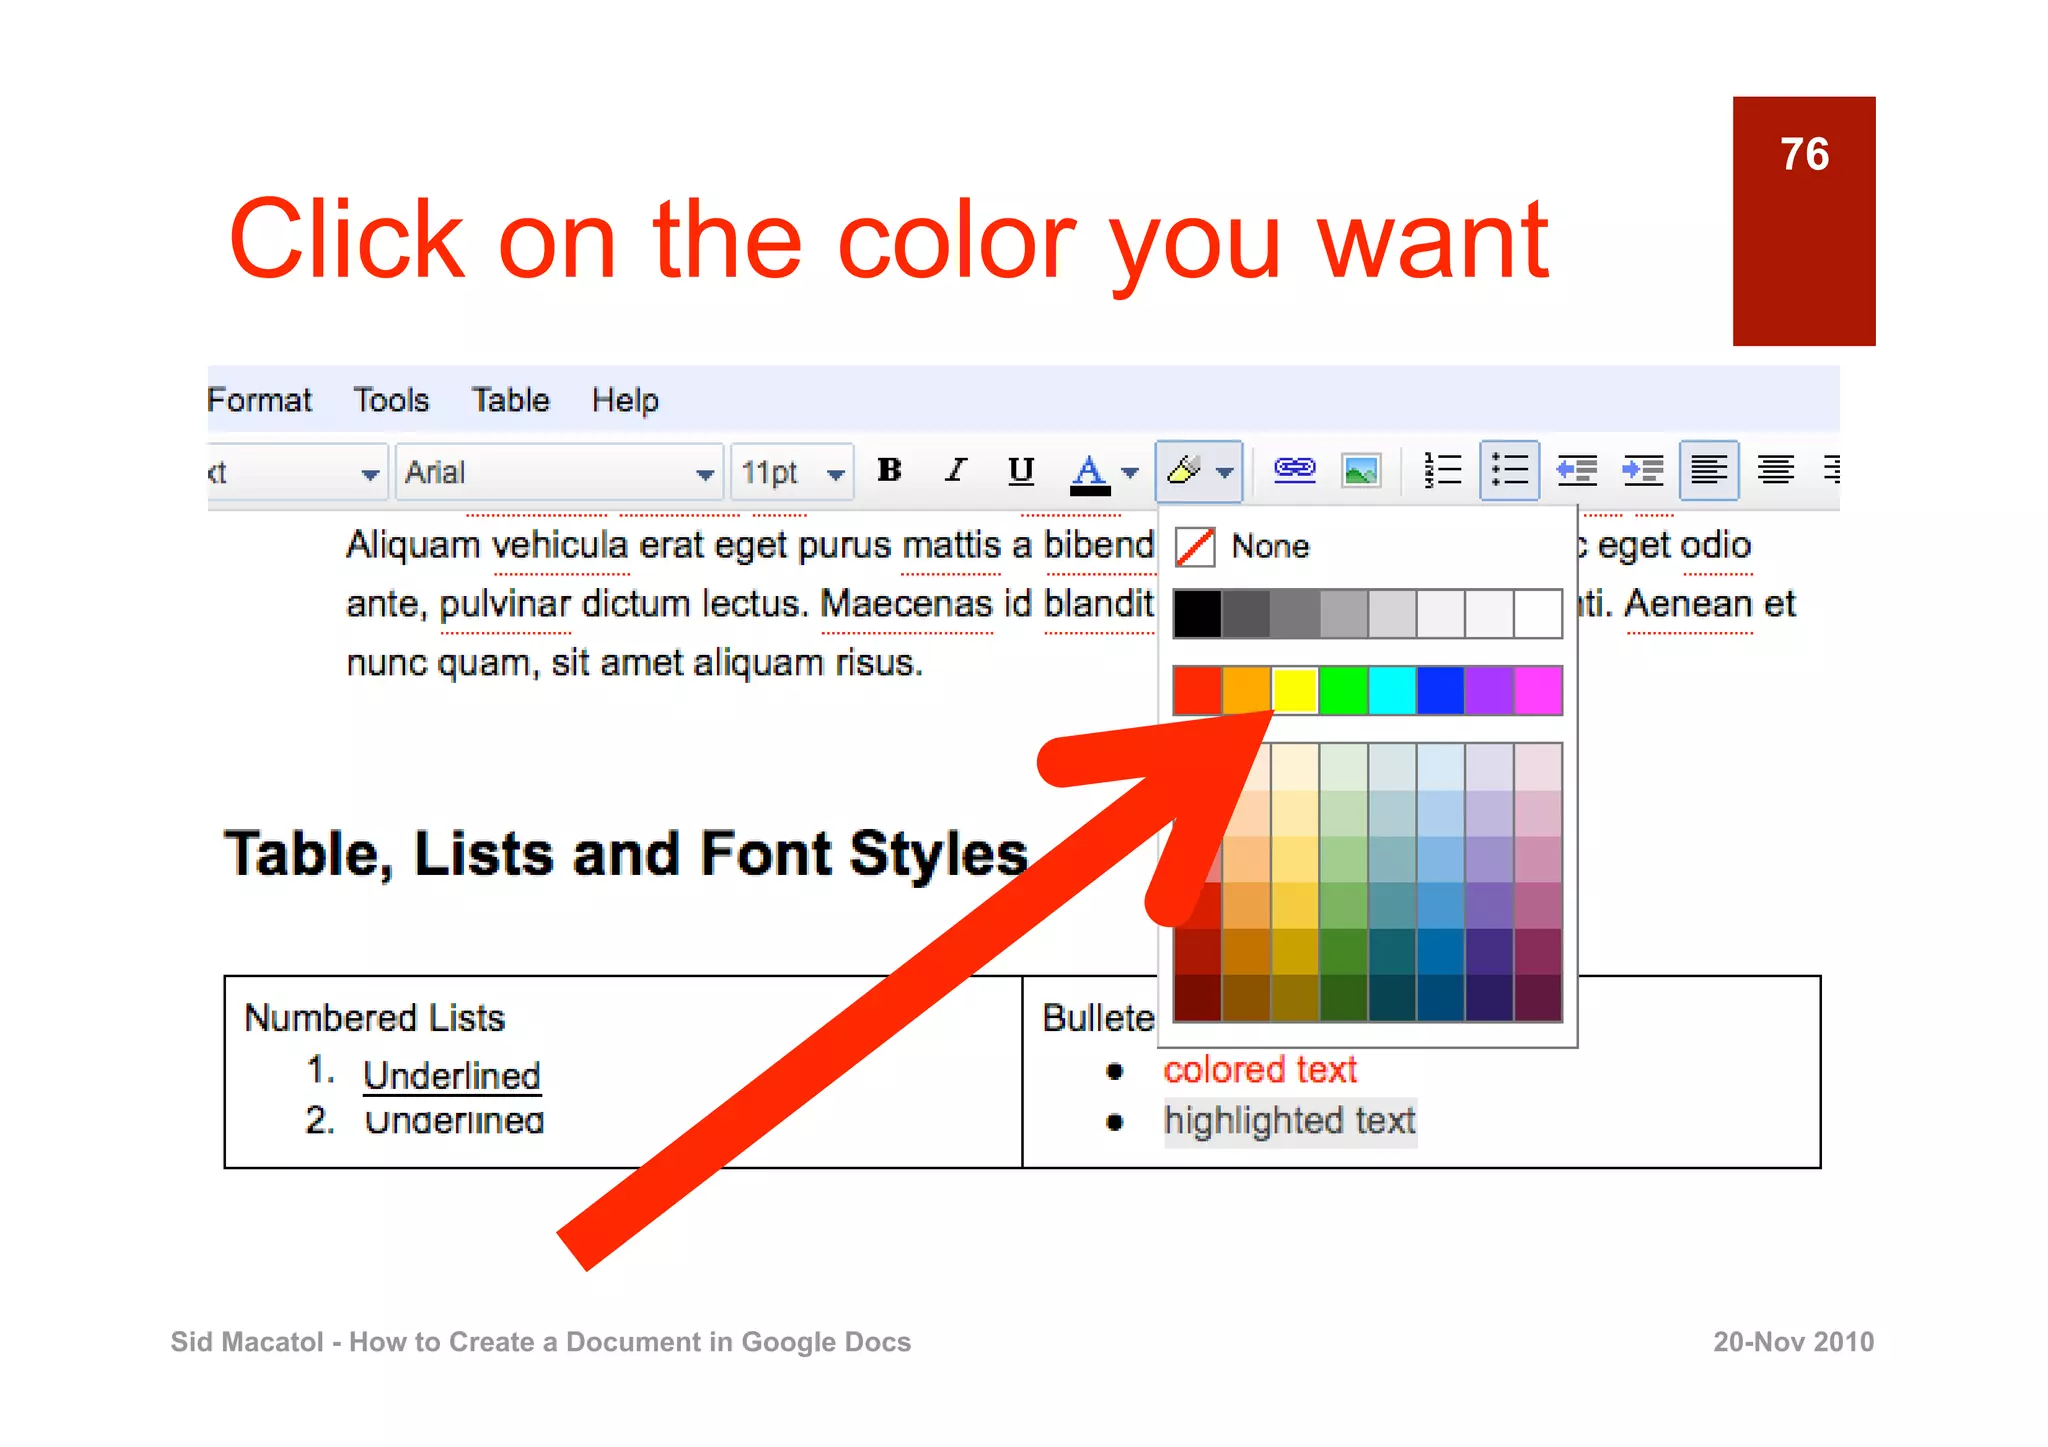The image size is (2048, 1447).
Task: Click the word 'vehicula' in the paragraph
Action: 561,545
